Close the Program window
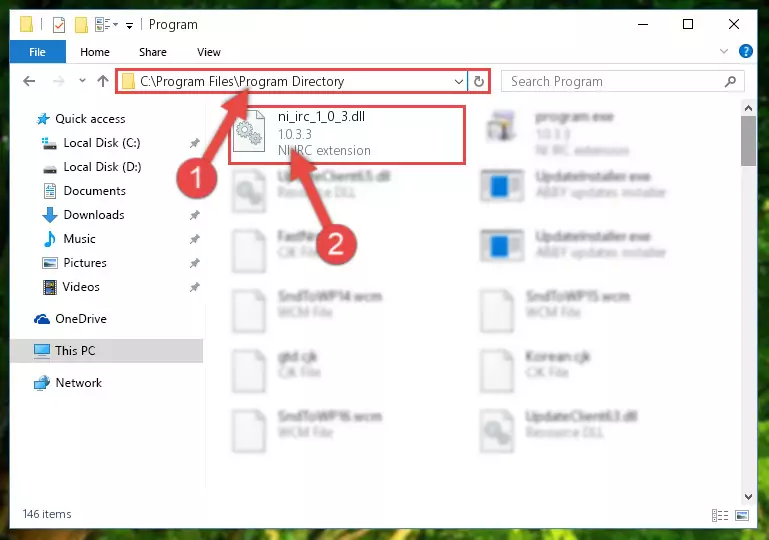 pos(734,24)
